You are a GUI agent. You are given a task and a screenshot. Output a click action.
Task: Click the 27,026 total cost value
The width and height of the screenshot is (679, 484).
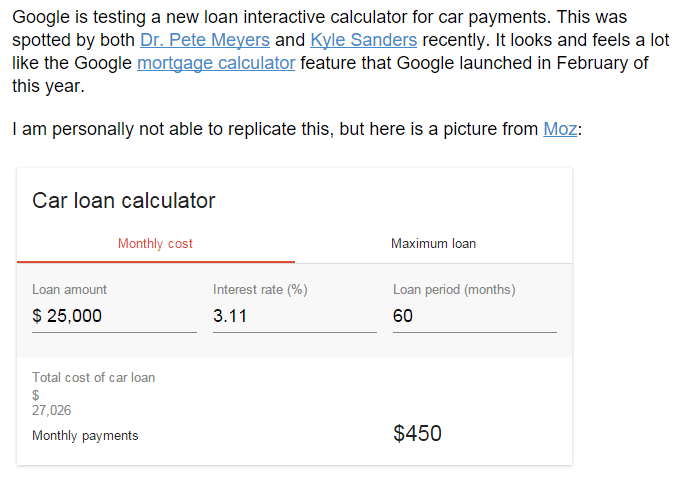point(52,410)
